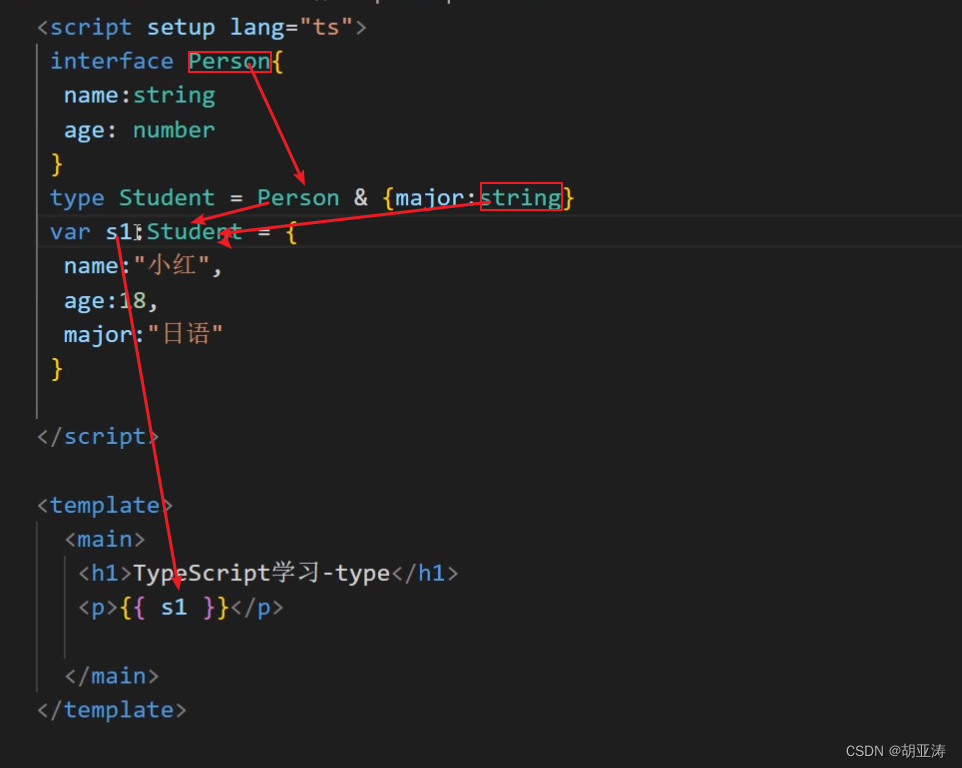Click 'string' in the major:string annotation

pos(521,198)
